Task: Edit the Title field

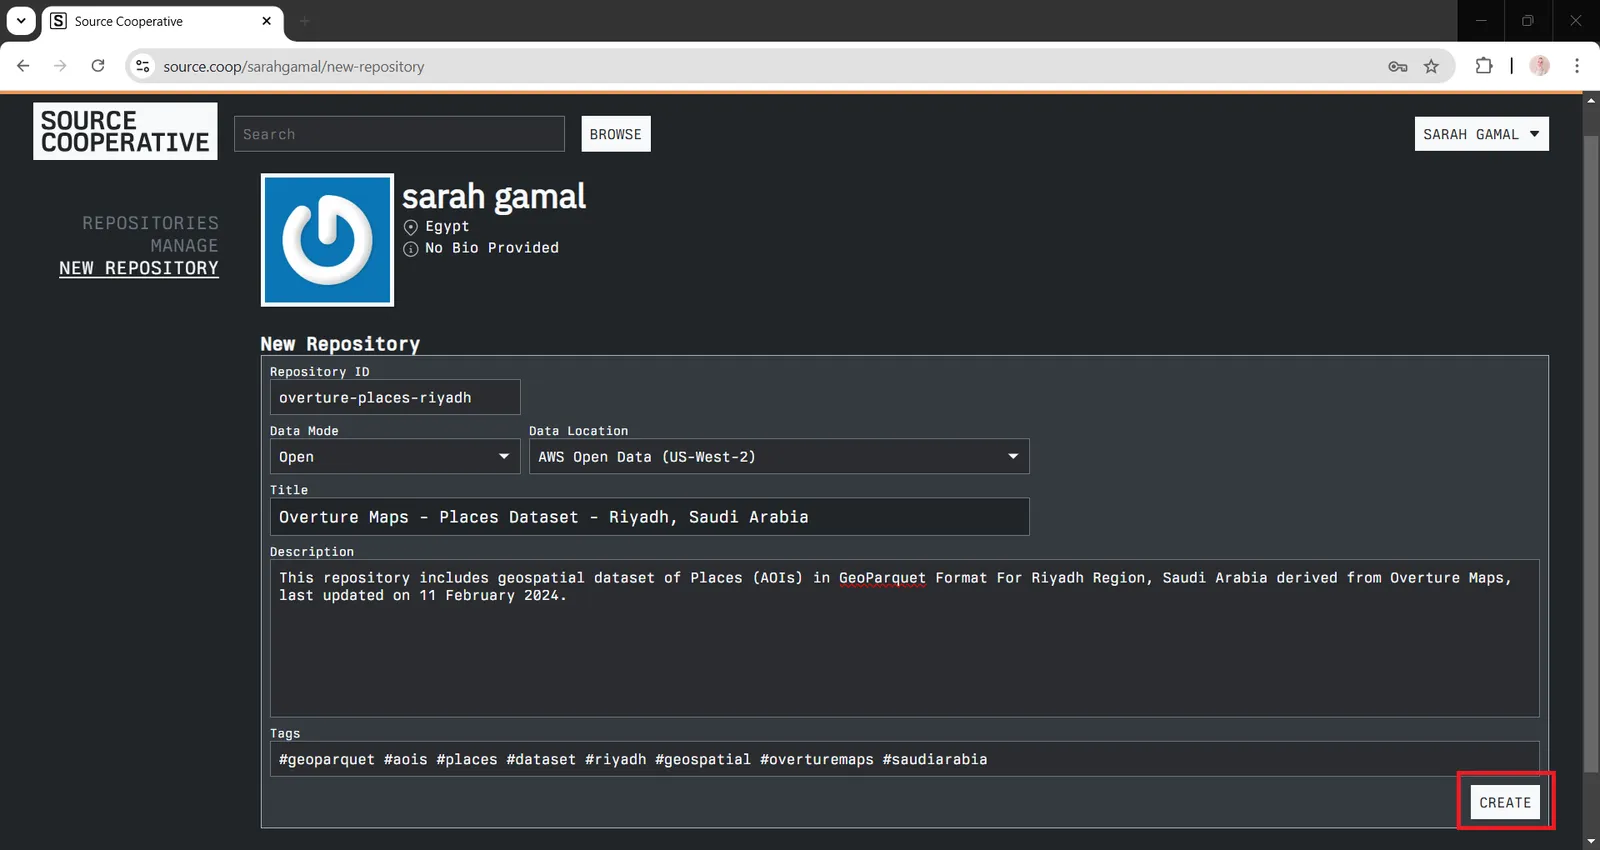Action: click(x=649, y=517)
